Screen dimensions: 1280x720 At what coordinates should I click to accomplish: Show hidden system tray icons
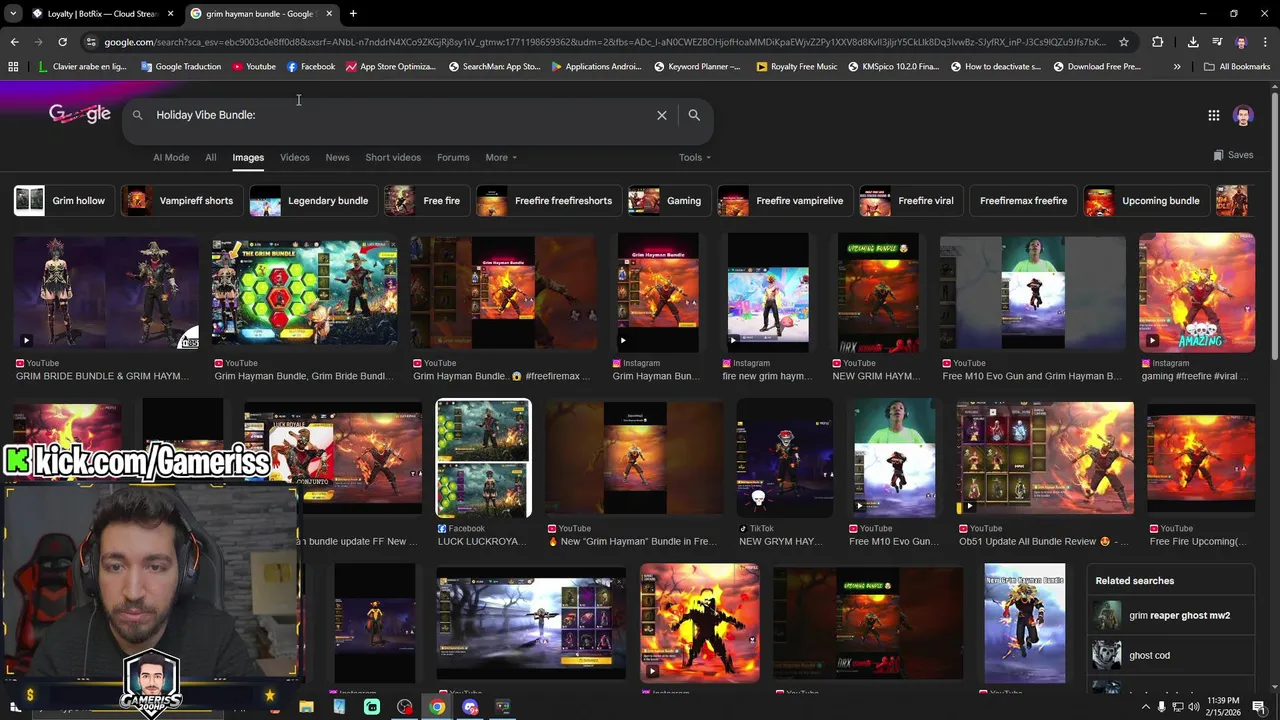coord(1145,707)
